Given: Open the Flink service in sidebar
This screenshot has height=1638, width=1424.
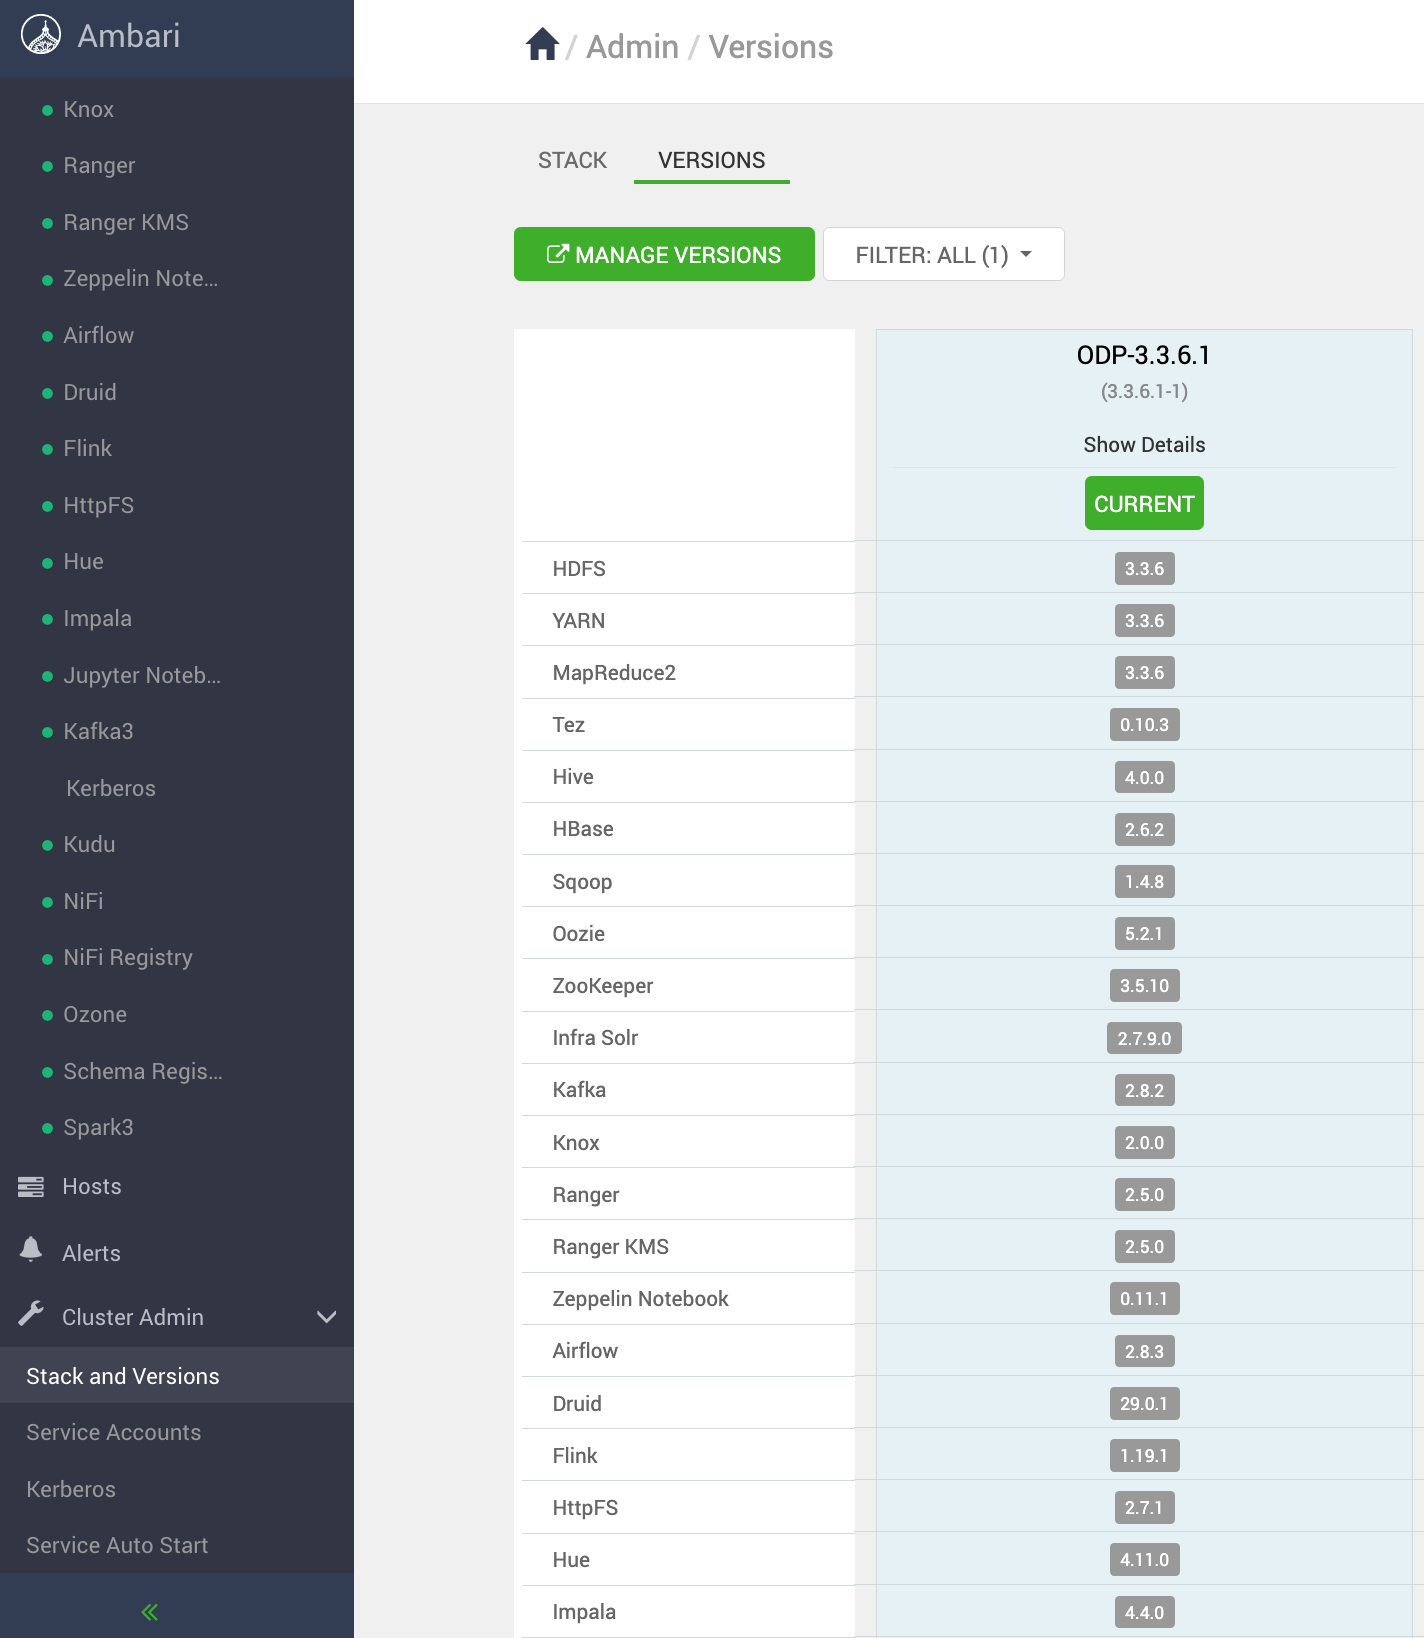Looking at the screenshot, I should click(x=88, y=449).
